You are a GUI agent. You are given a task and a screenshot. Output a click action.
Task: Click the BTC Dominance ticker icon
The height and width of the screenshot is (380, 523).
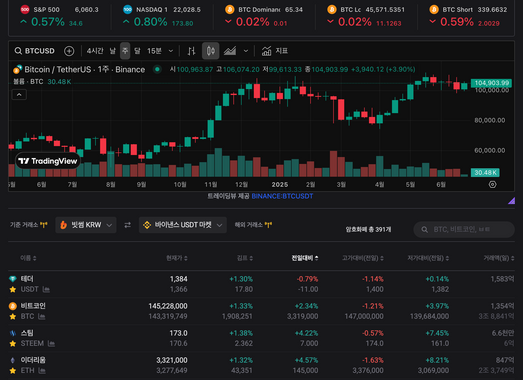(229, 9)
